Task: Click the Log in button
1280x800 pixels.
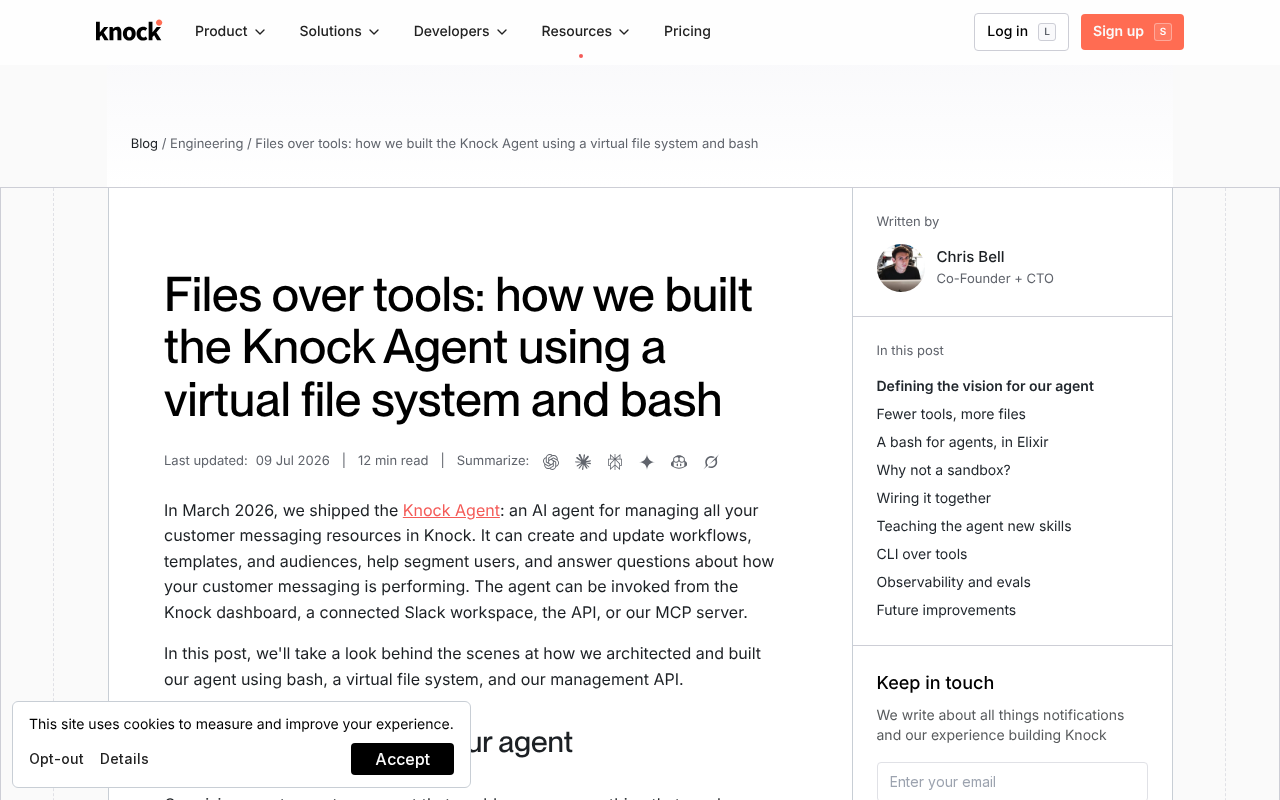Action: (x=1021, y=32)
